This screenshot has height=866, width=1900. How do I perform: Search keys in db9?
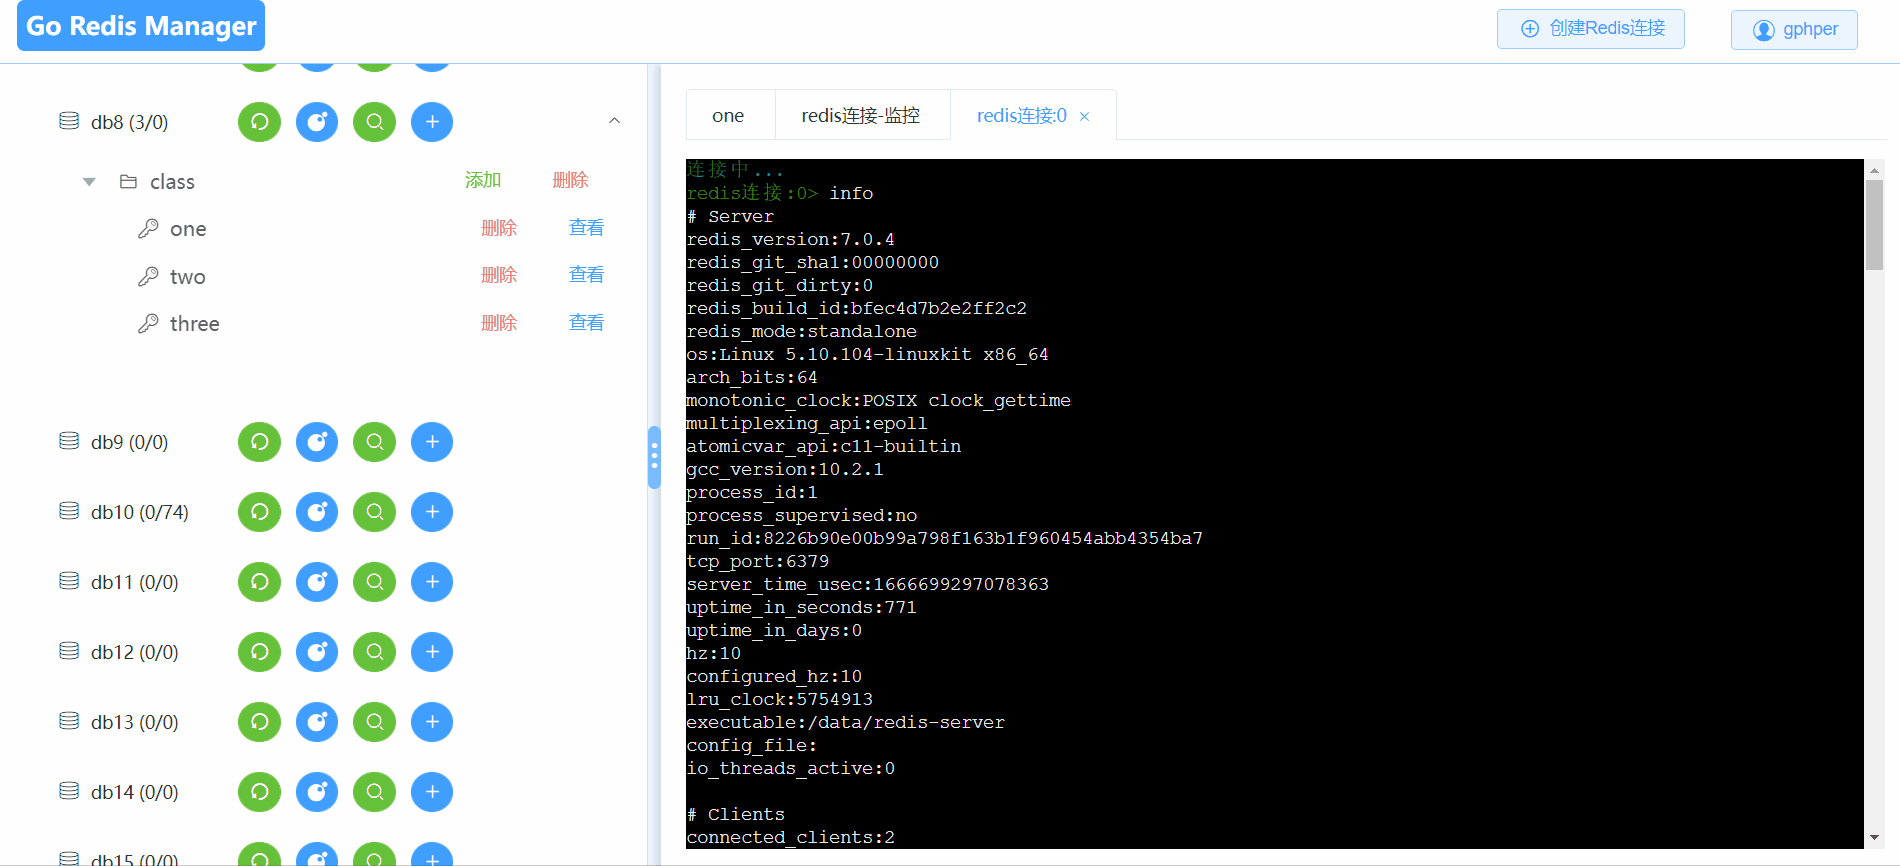pyautogui.click(x=375, y=442)
